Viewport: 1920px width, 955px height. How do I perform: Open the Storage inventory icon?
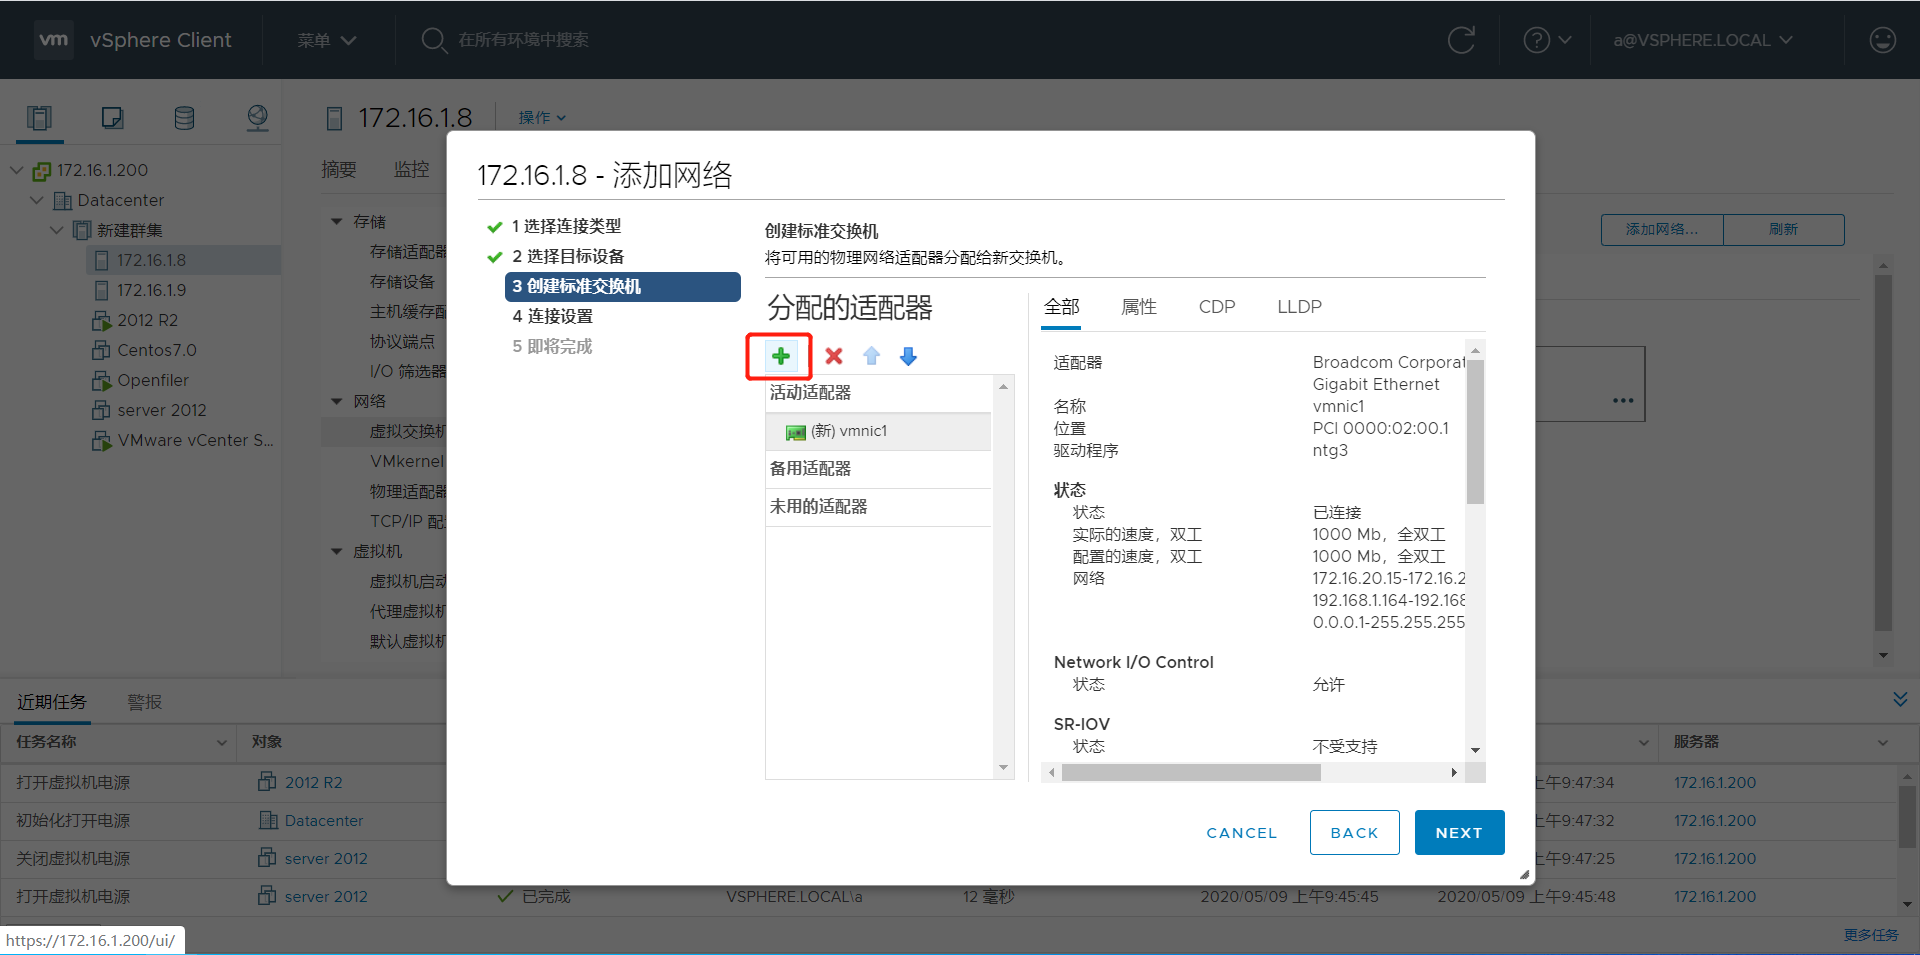[x=184, y=117]
